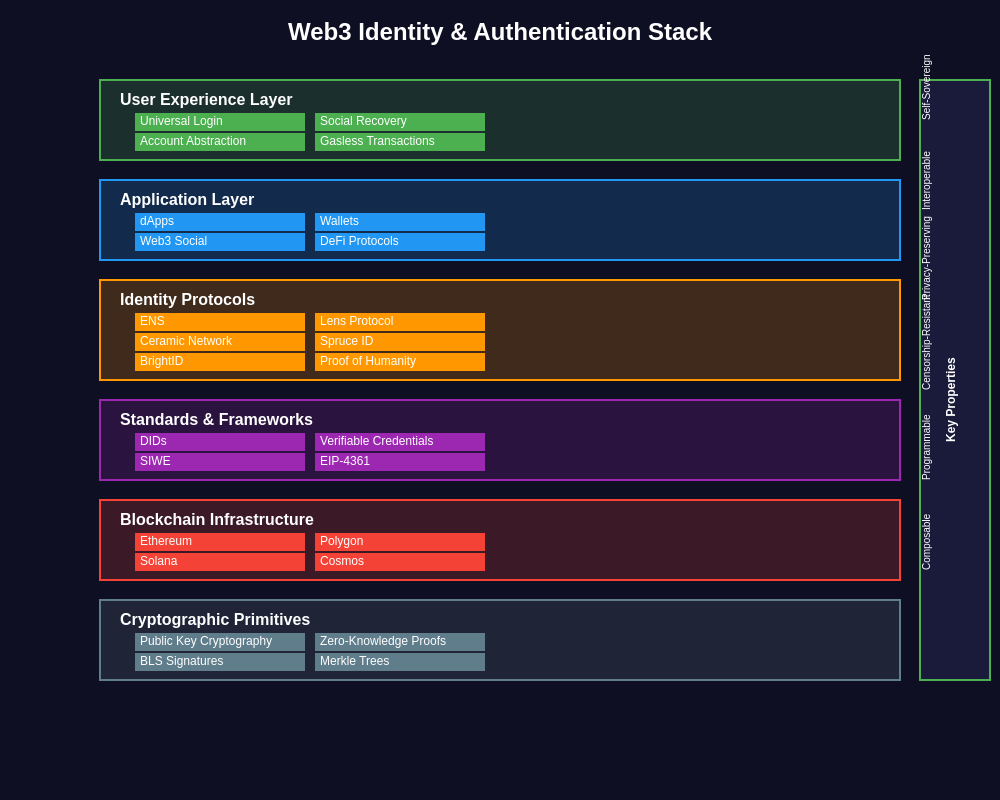
Task: Select the Cosmos item
Action: [400, 562]
